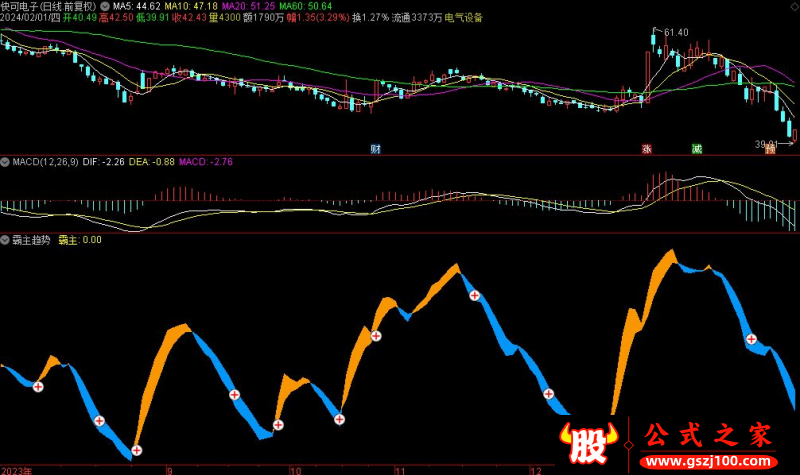
Task: Click the 61.40 high price annotation
Action: click(676, 33)
